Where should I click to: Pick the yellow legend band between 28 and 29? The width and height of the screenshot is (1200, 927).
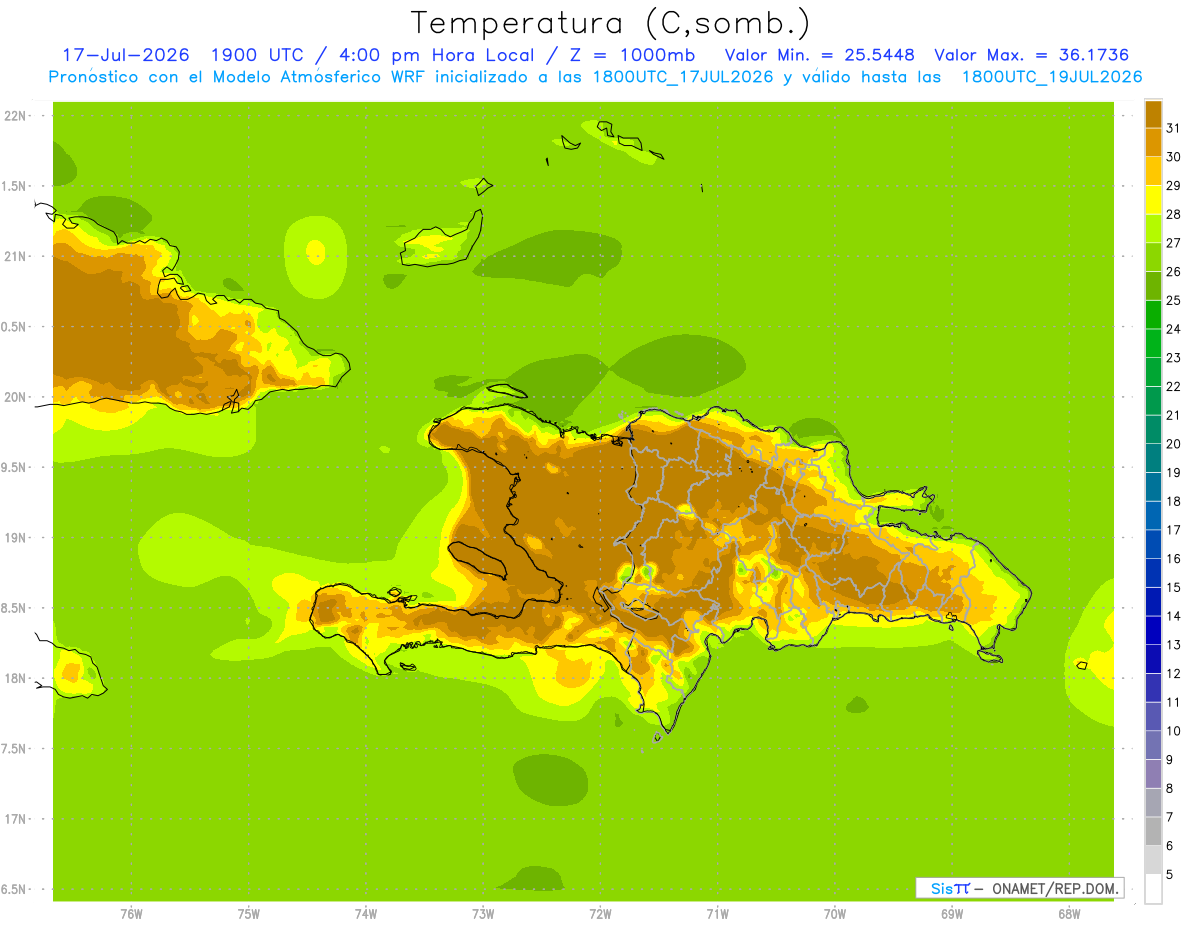[1153, 200]
